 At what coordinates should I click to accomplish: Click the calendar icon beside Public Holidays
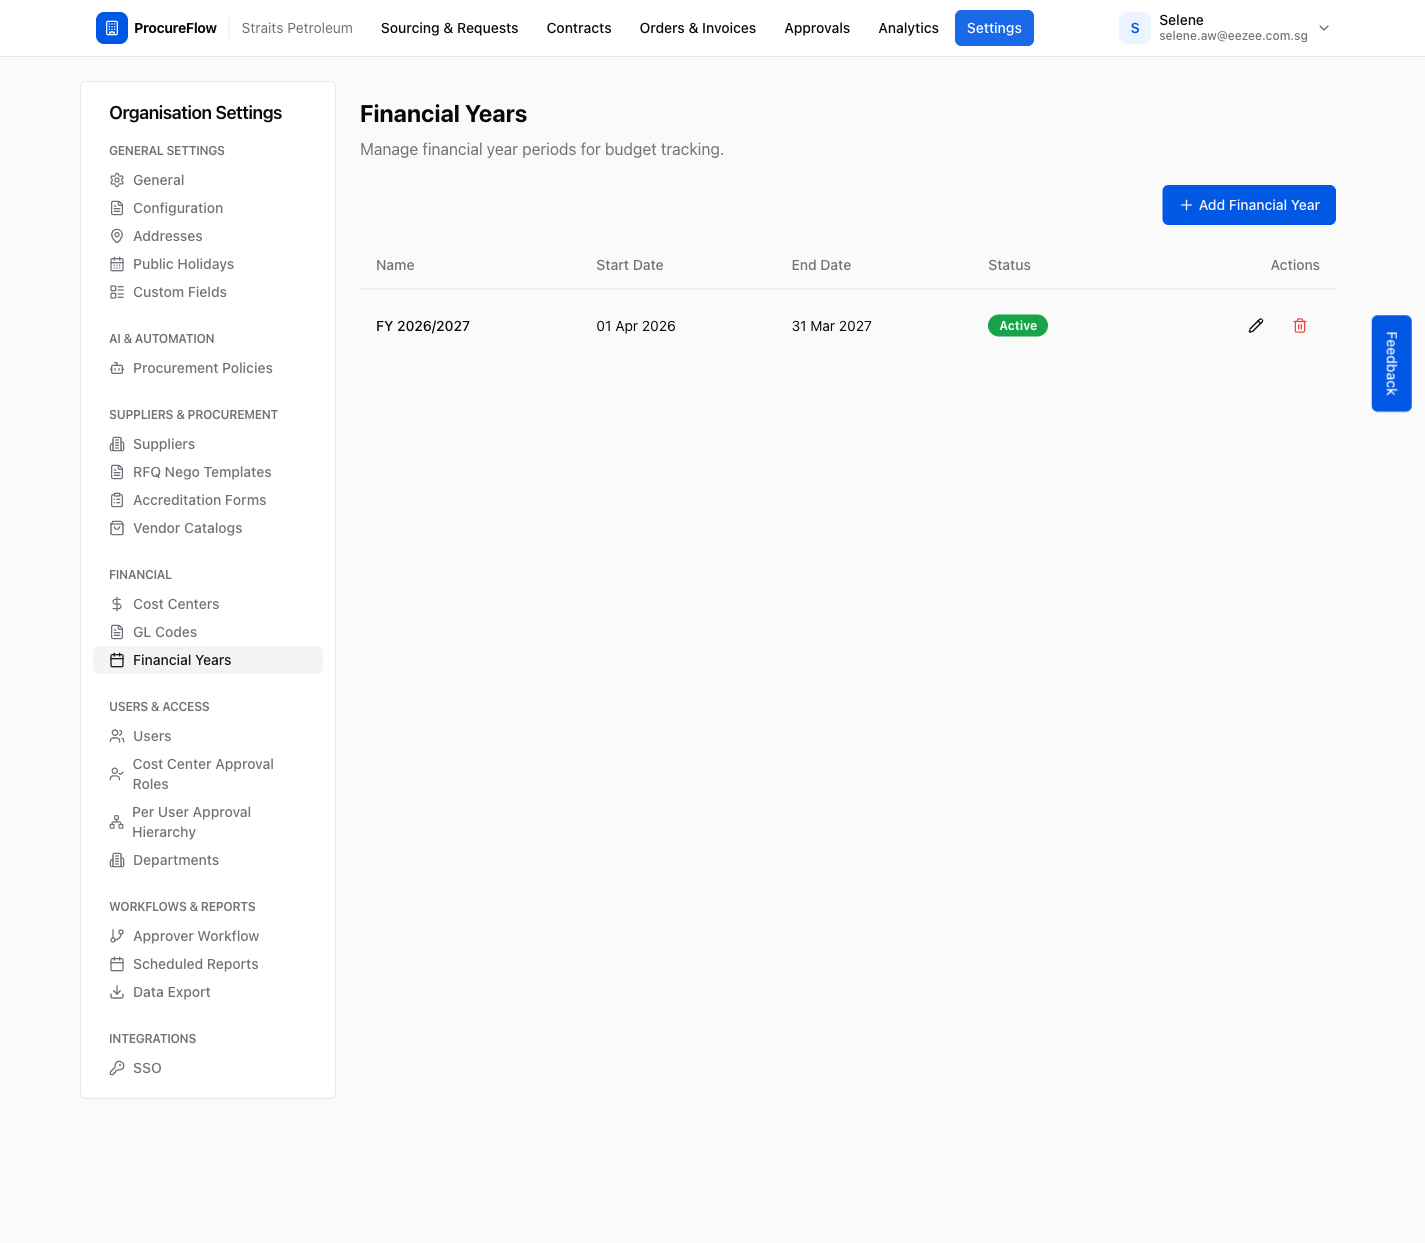click(117, 264)
